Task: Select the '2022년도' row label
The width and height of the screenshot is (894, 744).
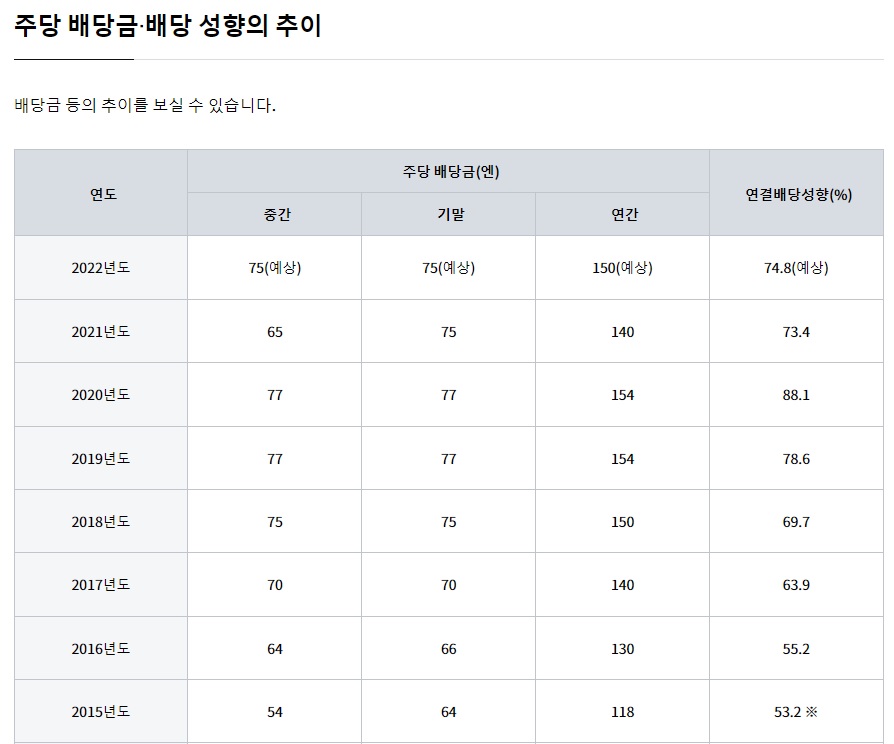Action: pyautogui.click(x=101, y=267)
